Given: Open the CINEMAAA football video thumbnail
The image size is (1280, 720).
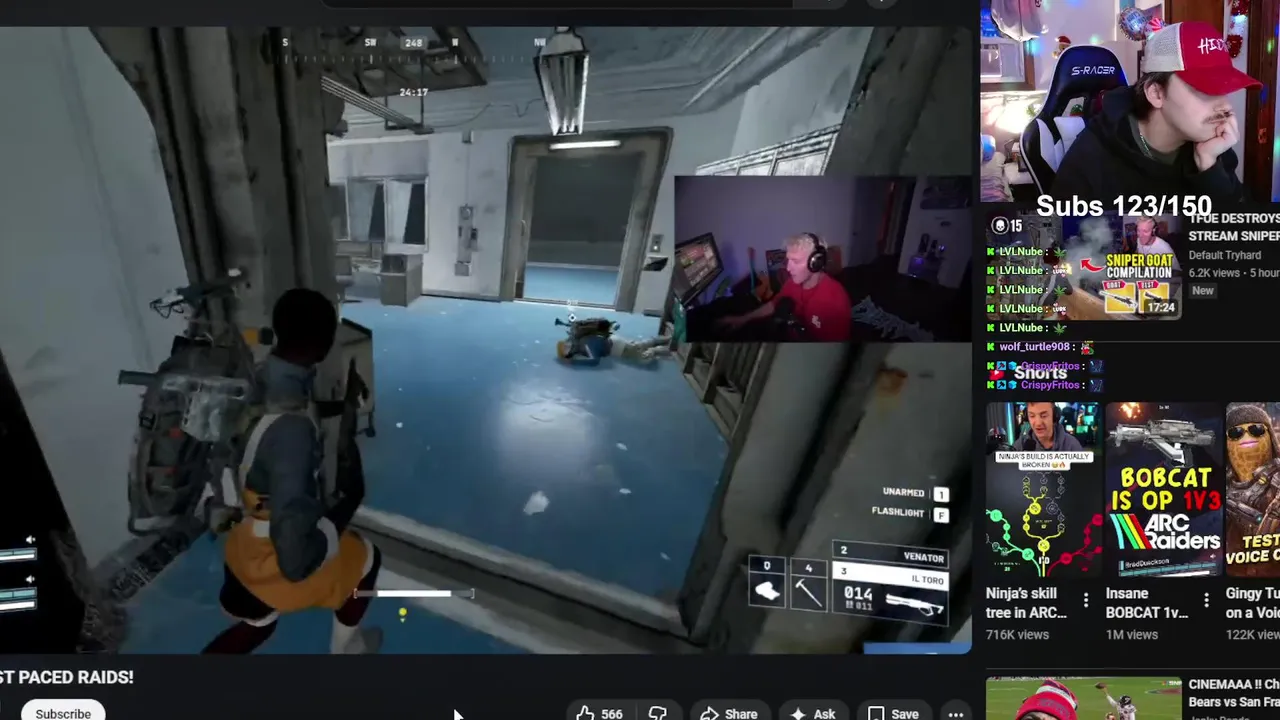Looking at the screenshot, I should coord(1083,698).
